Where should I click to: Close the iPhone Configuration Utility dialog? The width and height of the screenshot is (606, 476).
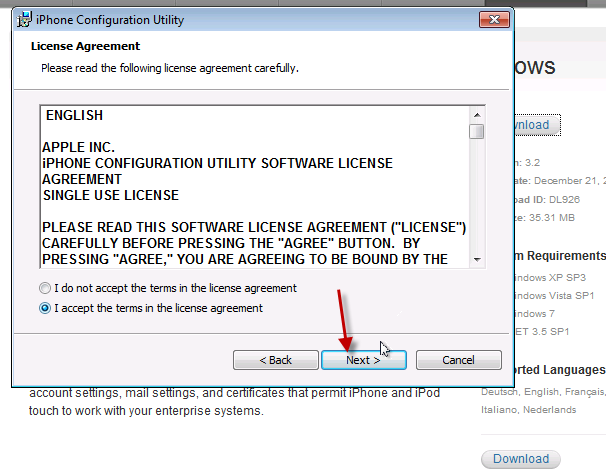[490, 19]
